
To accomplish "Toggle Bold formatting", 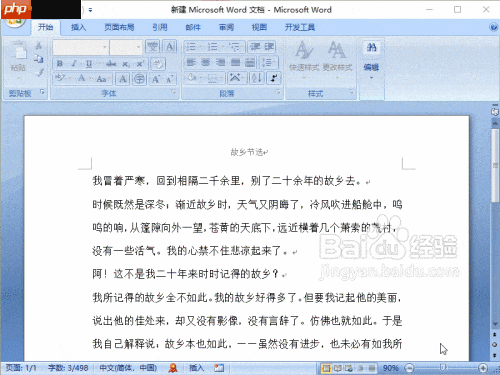I will [x=60, y=63].
